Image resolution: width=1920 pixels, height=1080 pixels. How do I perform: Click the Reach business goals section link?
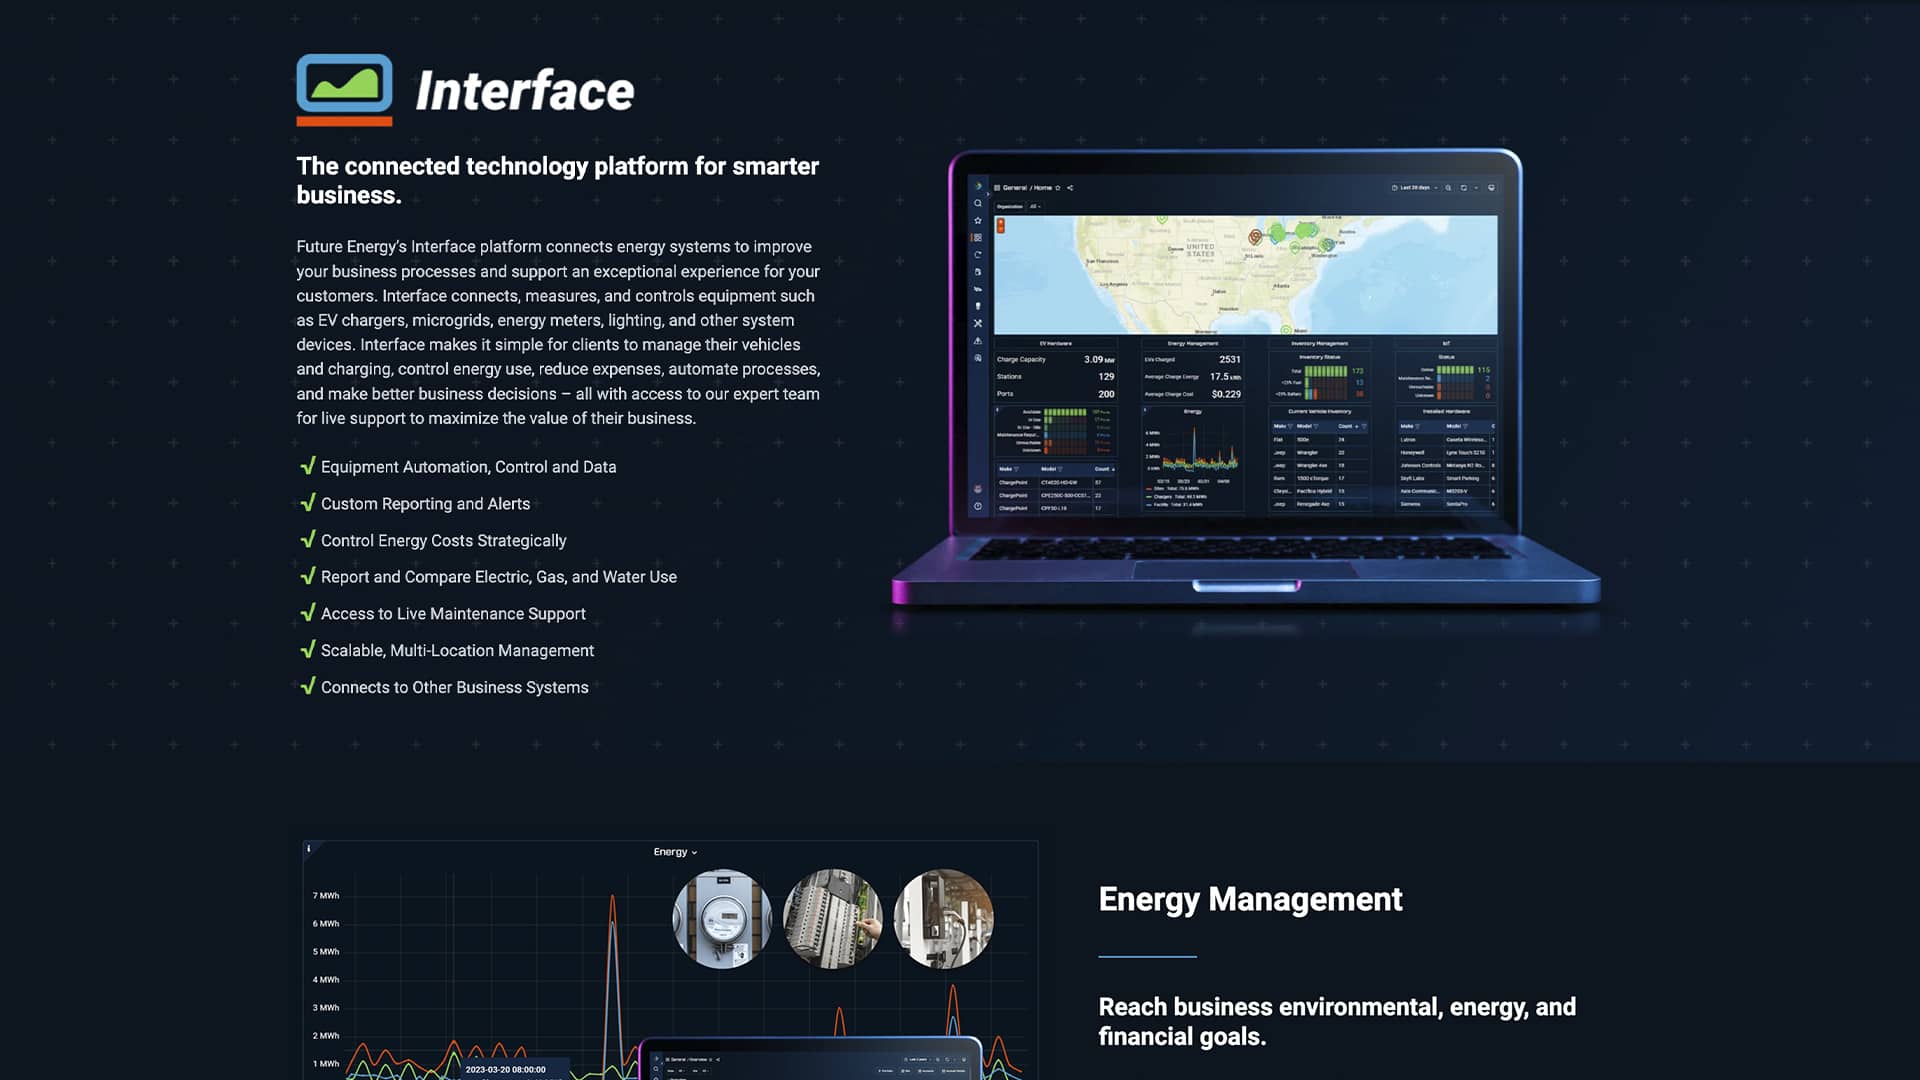click(x=1337, y=1022)
